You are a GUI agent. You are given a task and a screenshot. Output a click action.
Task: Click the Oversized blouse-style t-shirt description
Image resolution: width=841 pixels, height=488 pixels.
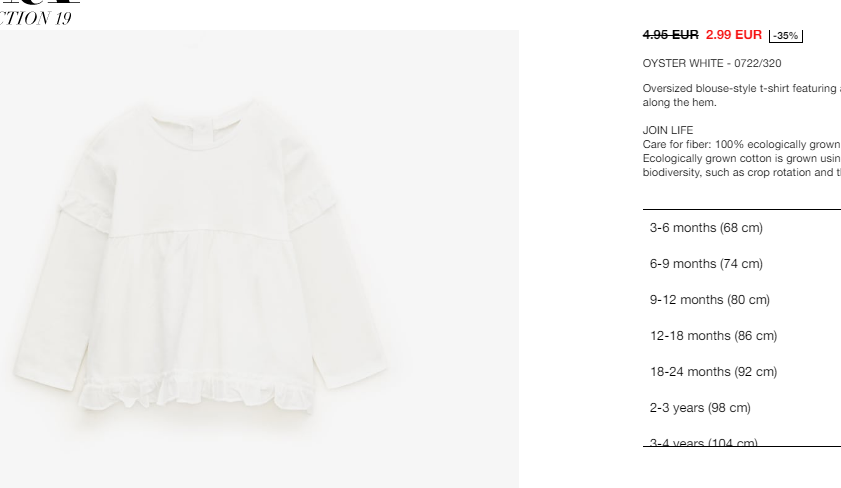[x=742, y=88]
